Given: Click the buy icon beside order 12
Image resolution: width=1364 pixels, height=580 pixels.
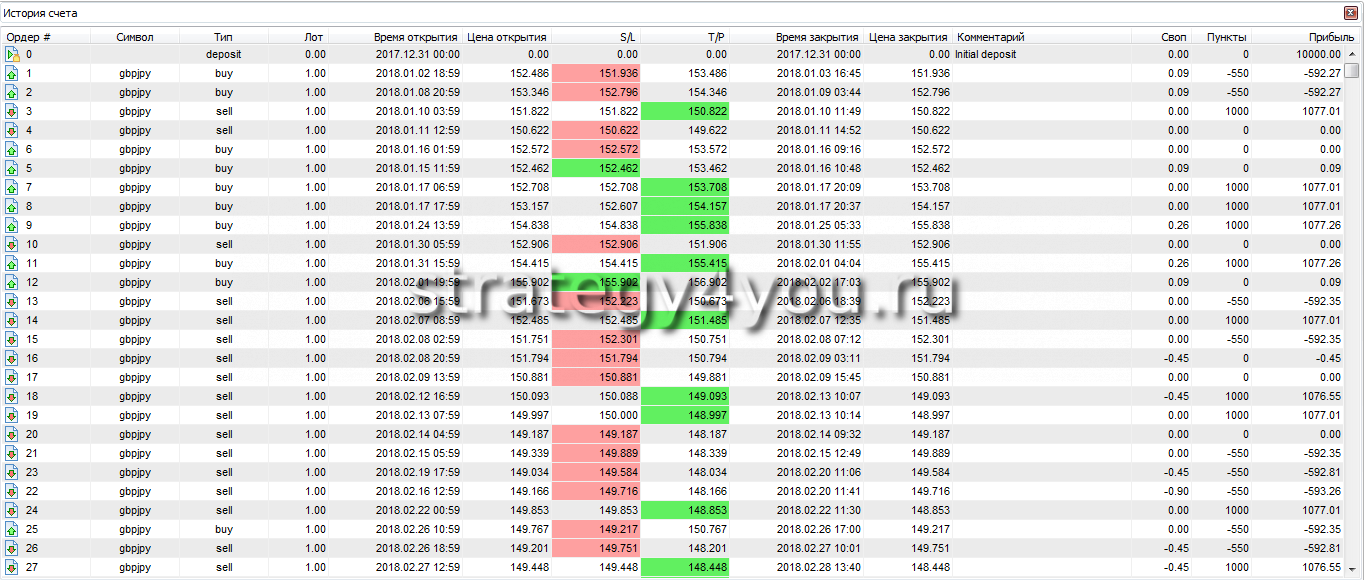Looking at the screenshot, I should pos(12,283).
